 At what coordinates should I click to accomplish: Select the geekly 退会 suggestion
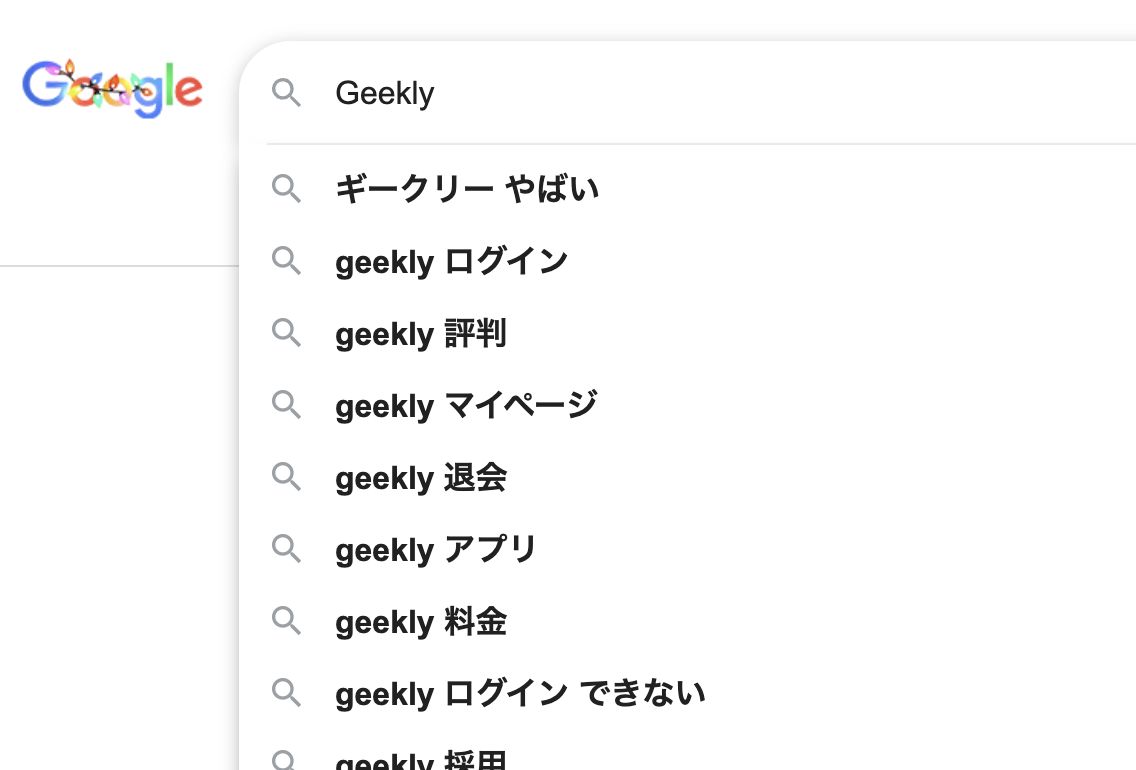click(x=420, y=477)
